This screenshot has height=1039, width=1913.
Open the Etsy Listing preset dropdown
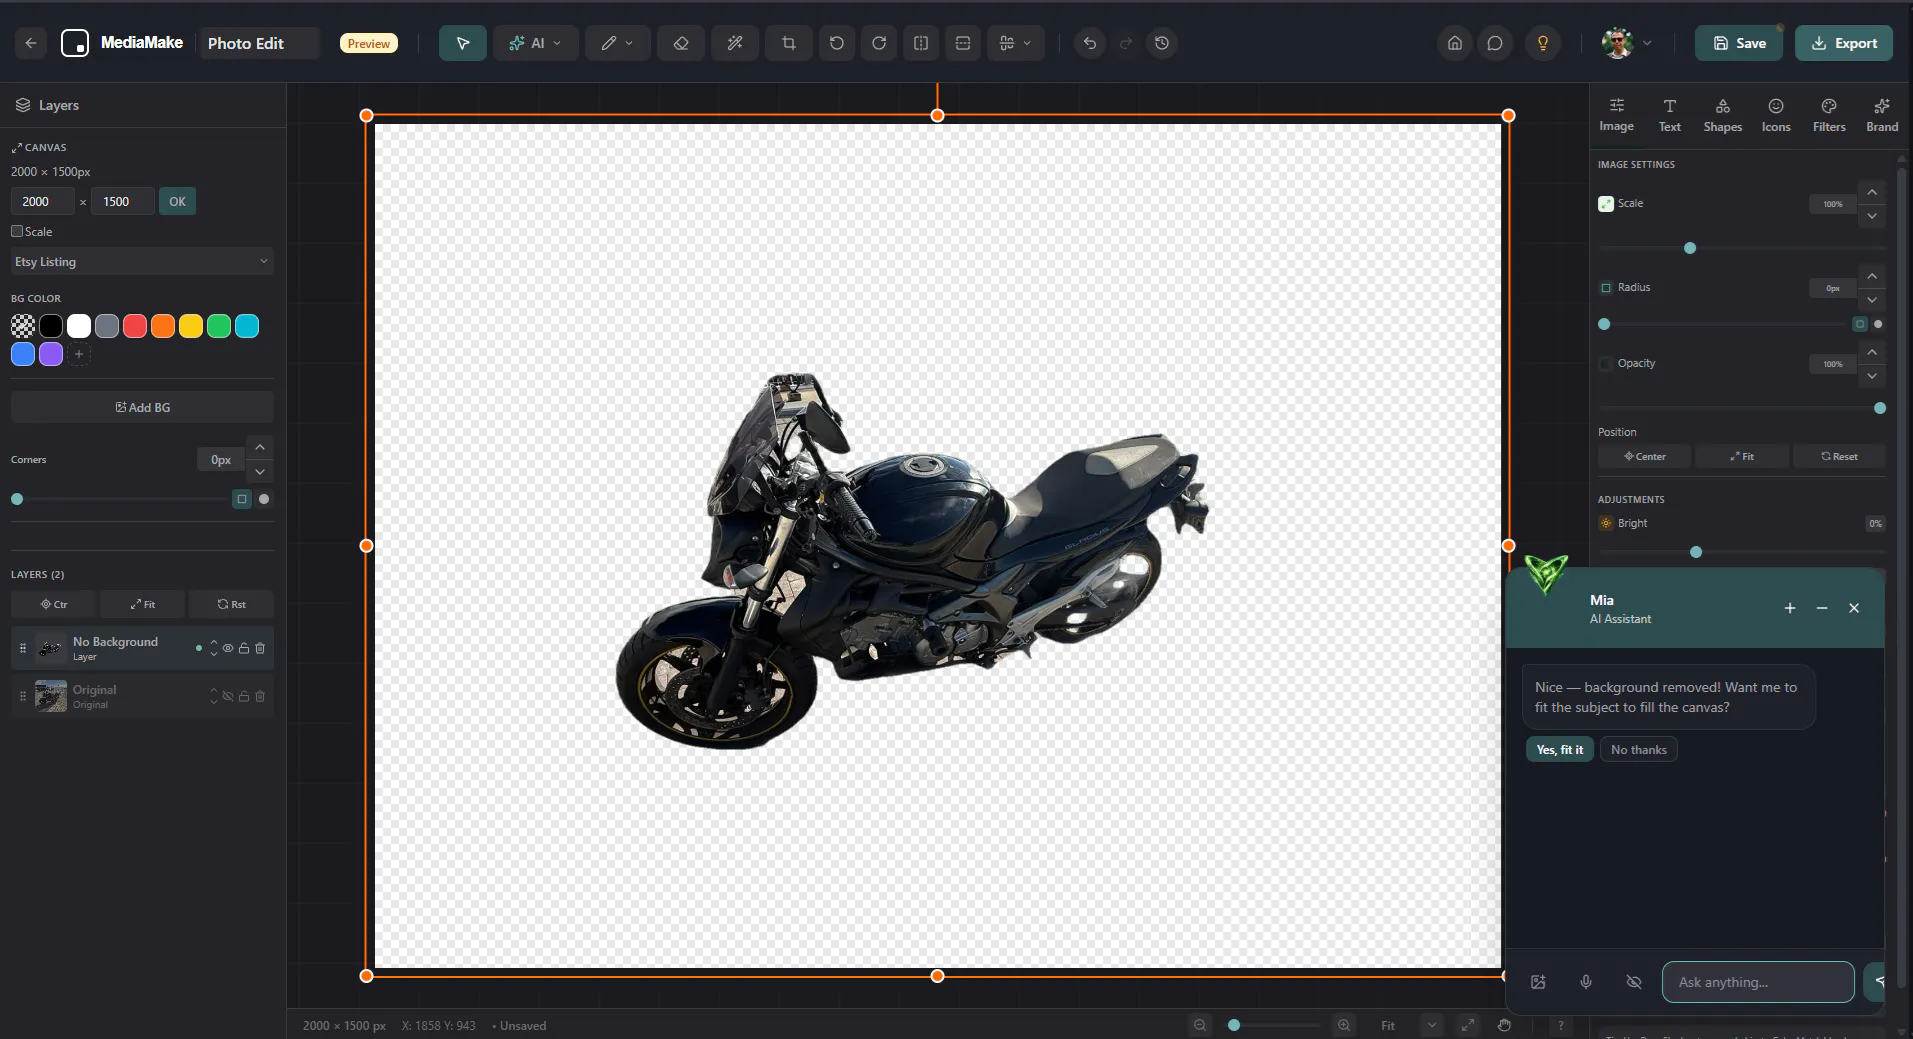click(142, 262)
